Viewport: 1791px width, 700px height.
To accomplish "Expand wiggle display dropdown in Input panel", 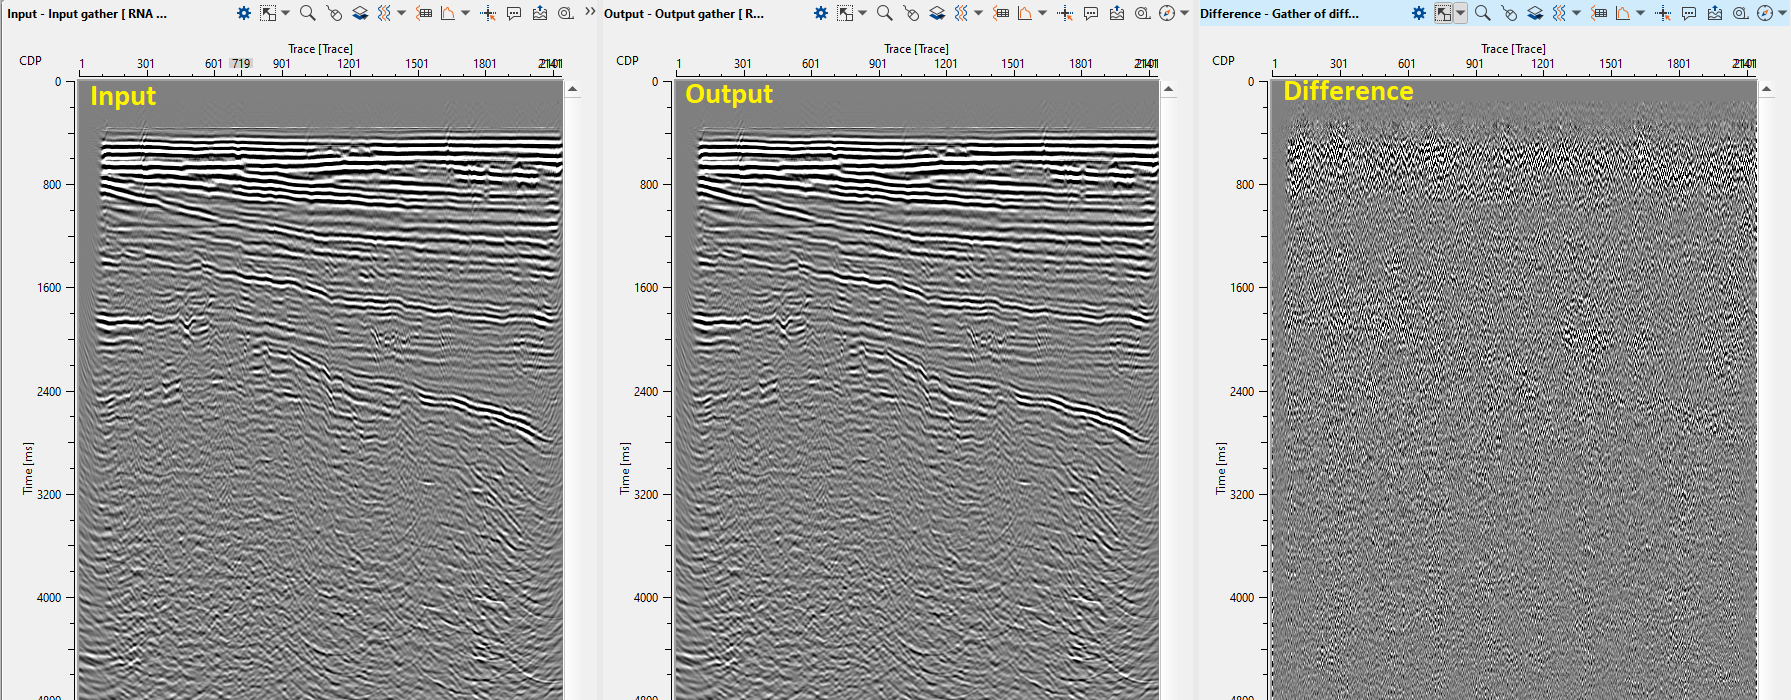I will pyautogui.click(x=401, y=13).
